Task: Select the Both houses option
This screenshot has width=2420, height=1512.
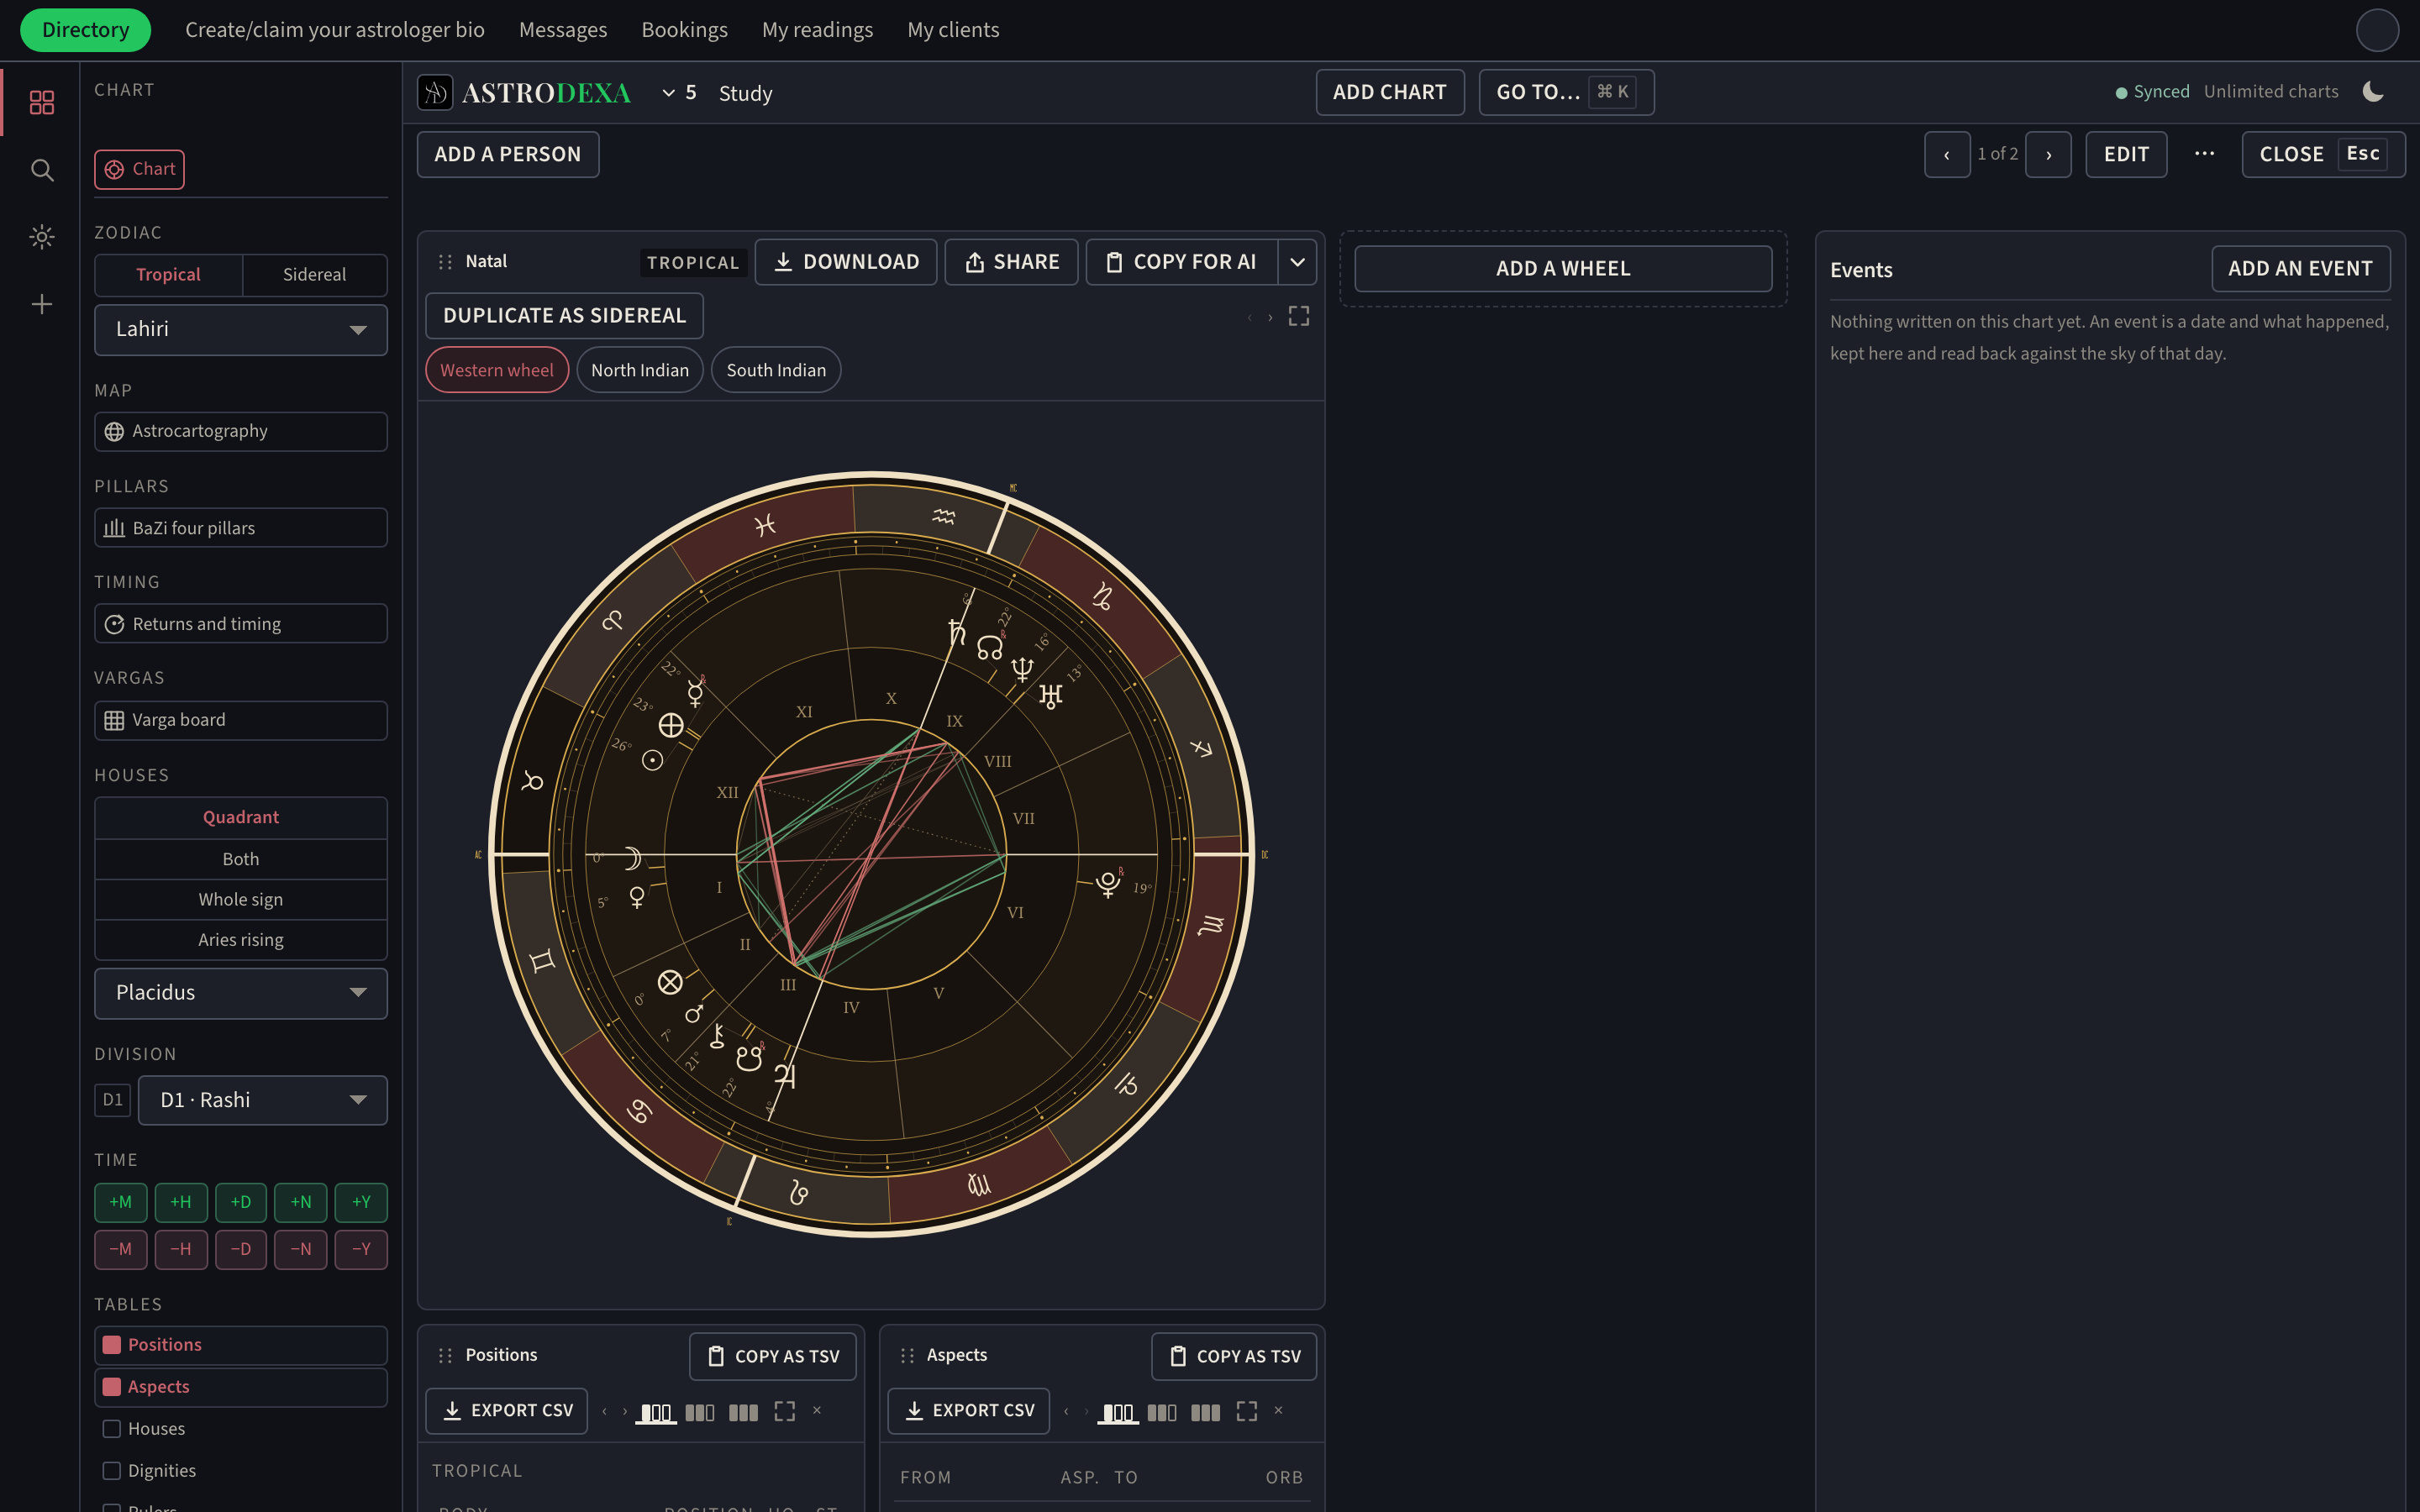Action: coord(241,859)
